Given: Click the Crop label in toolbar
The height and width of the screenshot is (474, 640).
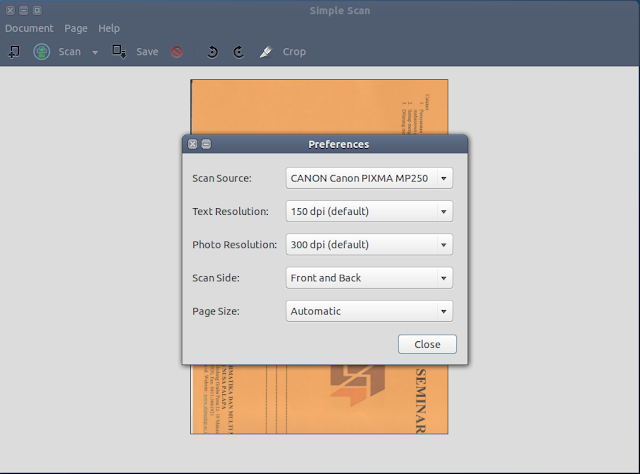Looking at the screenshot, I should 294,52.
